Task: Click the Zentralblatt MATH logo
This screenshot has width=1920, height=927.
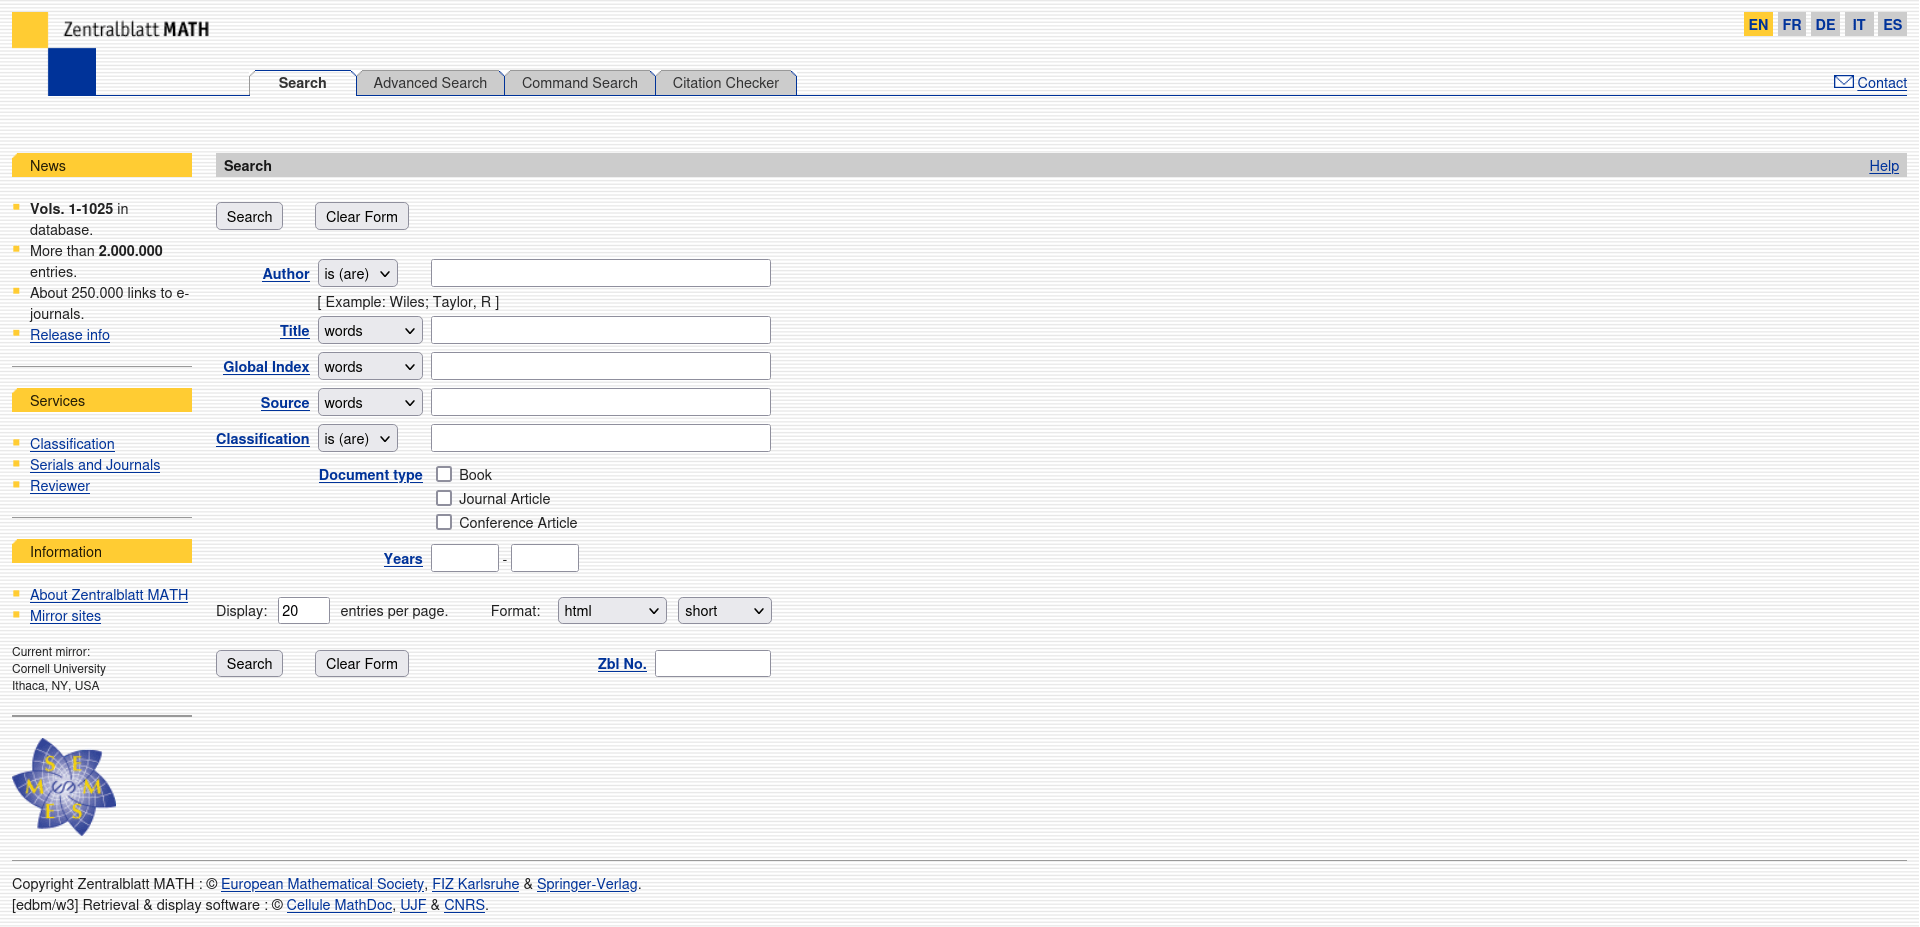Action: pyautogui.click(x=111, y=53)
